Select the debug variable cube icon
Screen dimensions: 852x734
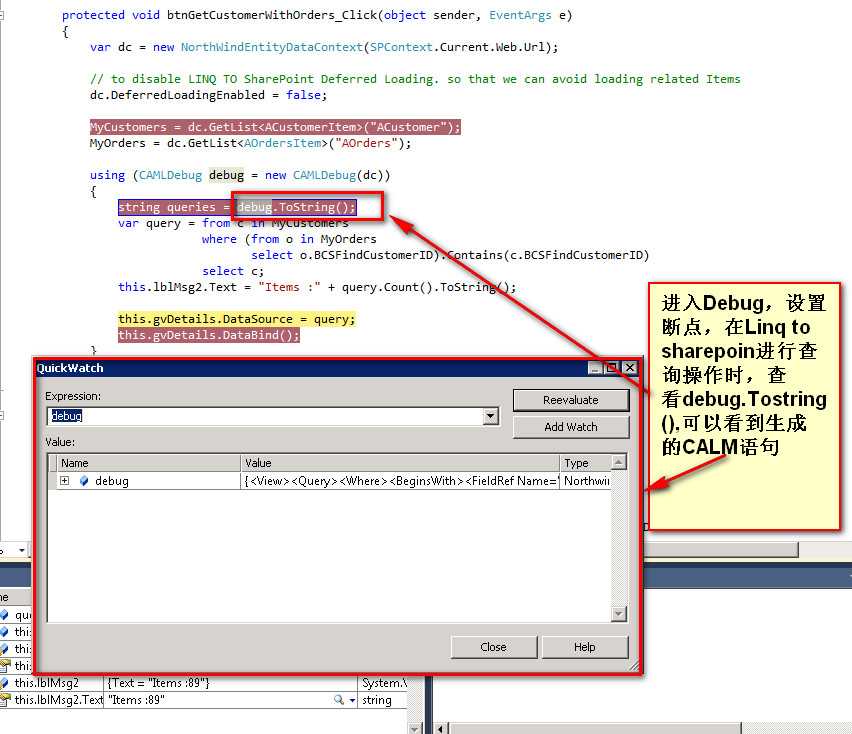click(84, 481)
